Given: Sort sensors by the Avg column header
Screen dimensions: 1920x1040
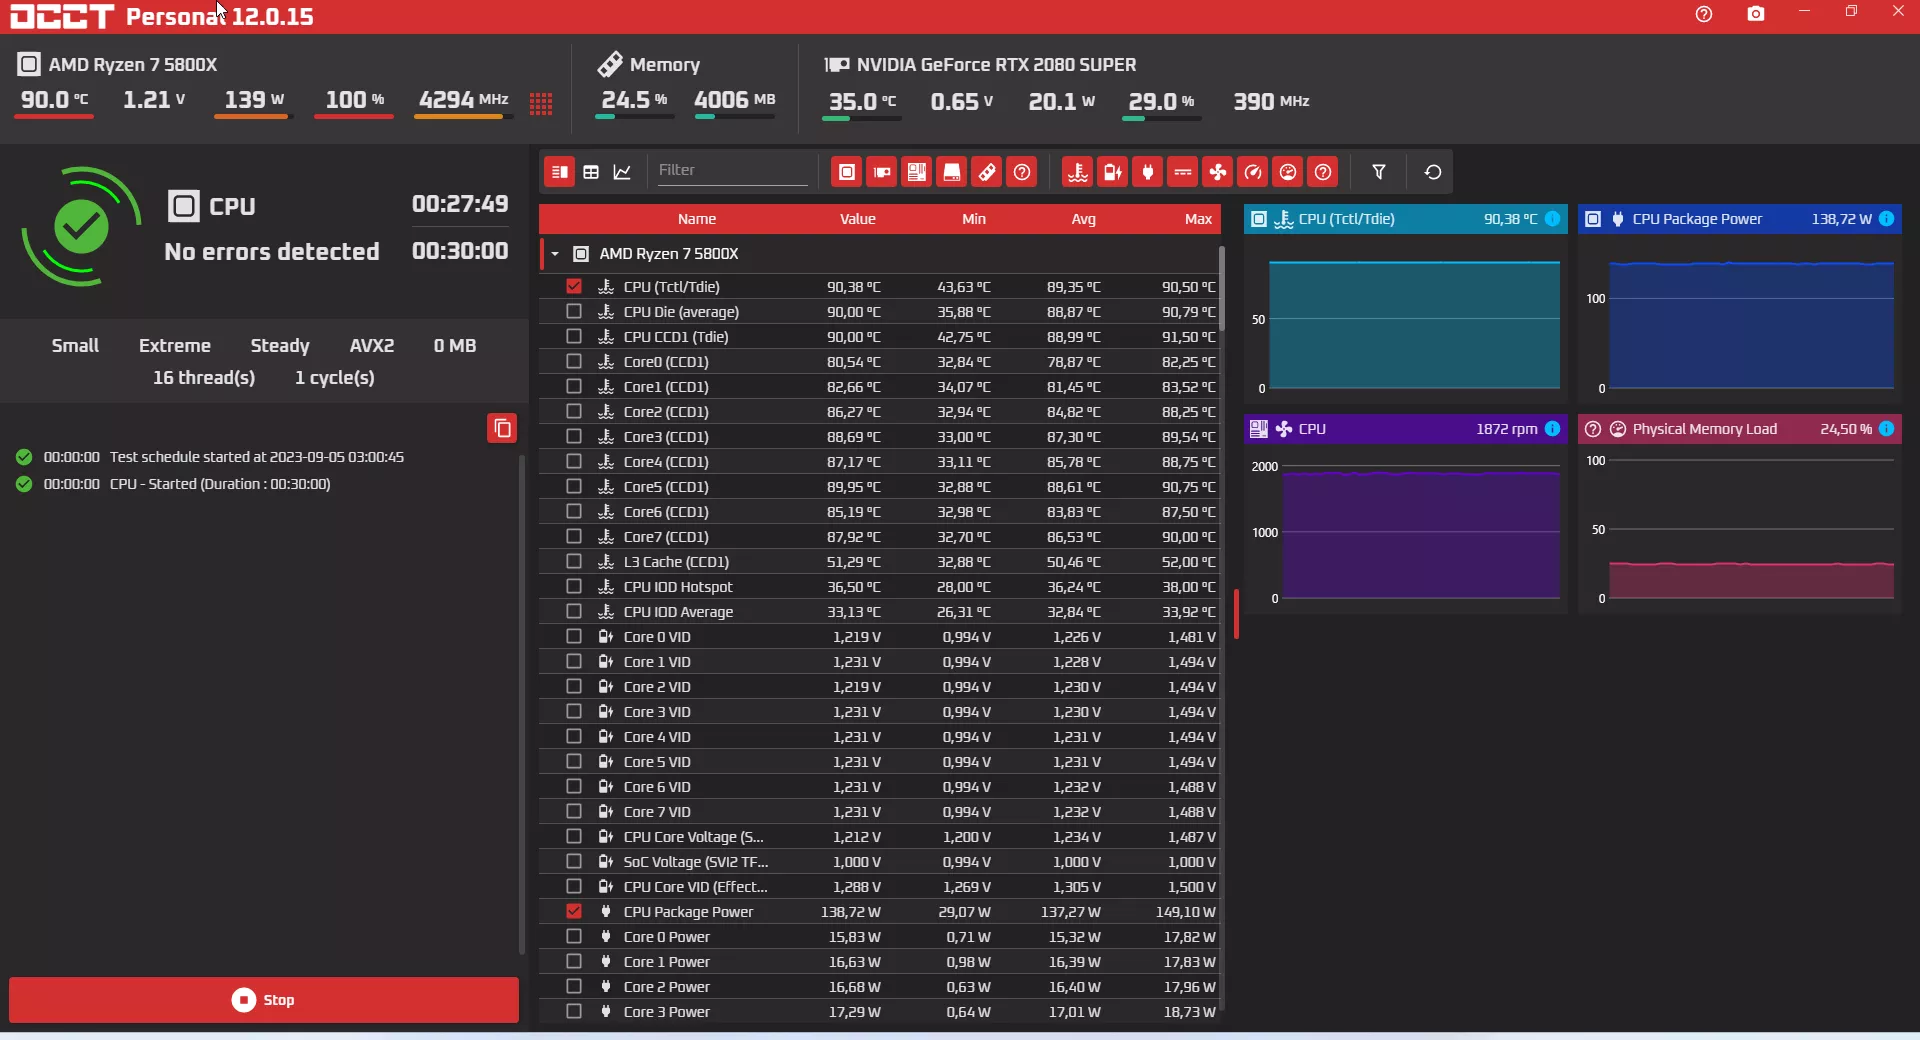Looking at the screenshot, I should [1084, 219].
